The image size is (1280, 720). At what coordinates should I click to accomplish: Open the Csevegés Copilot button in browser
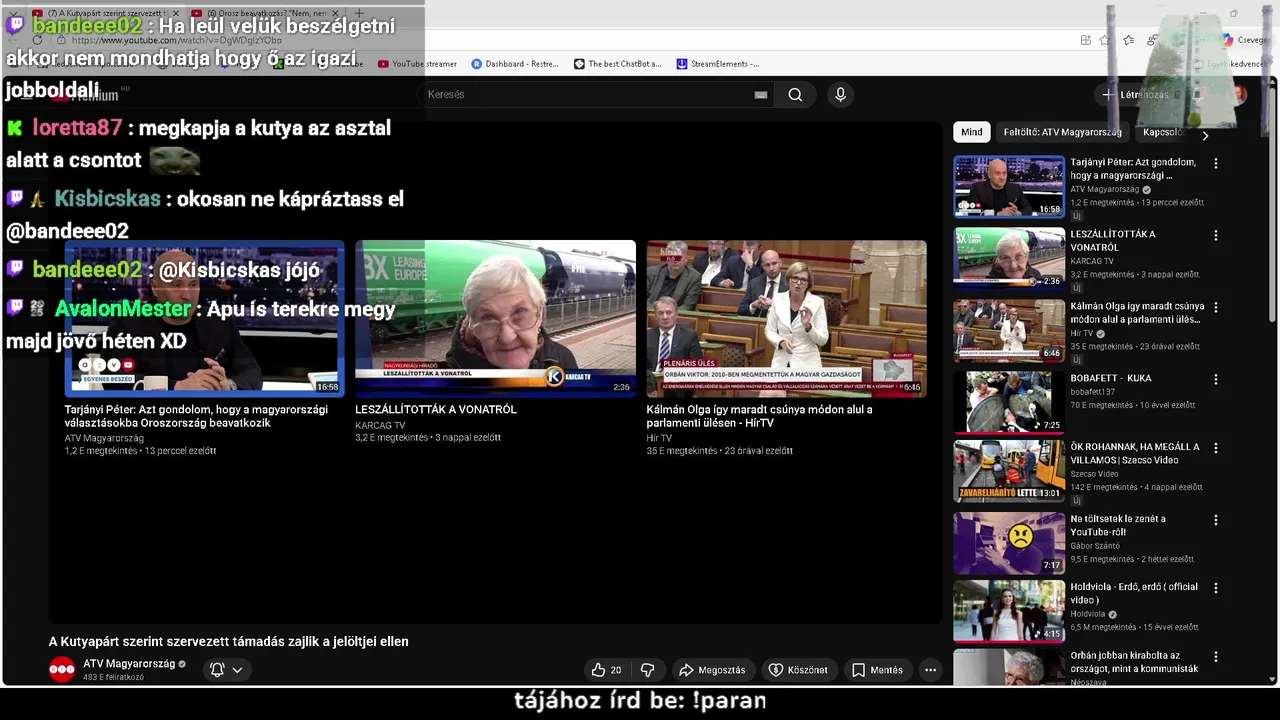coord(1245,40)
